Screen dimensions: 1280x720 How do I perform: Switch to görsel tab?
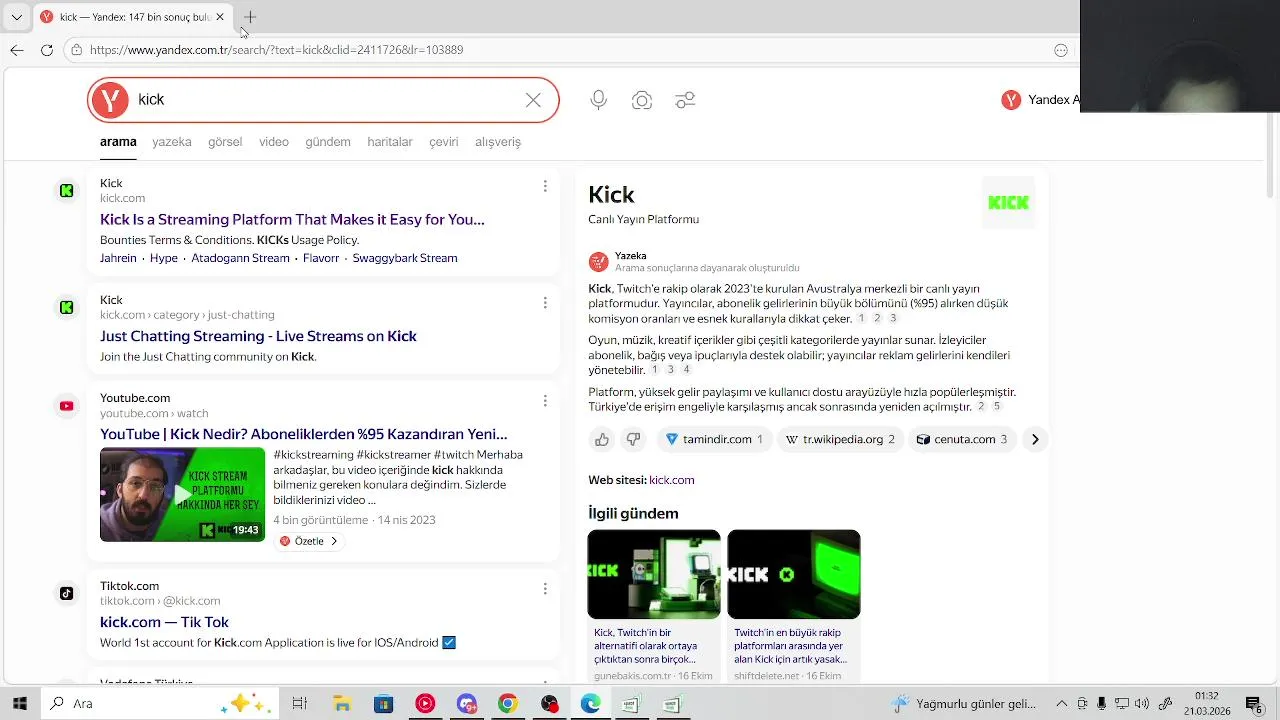[x=225, y=142]
